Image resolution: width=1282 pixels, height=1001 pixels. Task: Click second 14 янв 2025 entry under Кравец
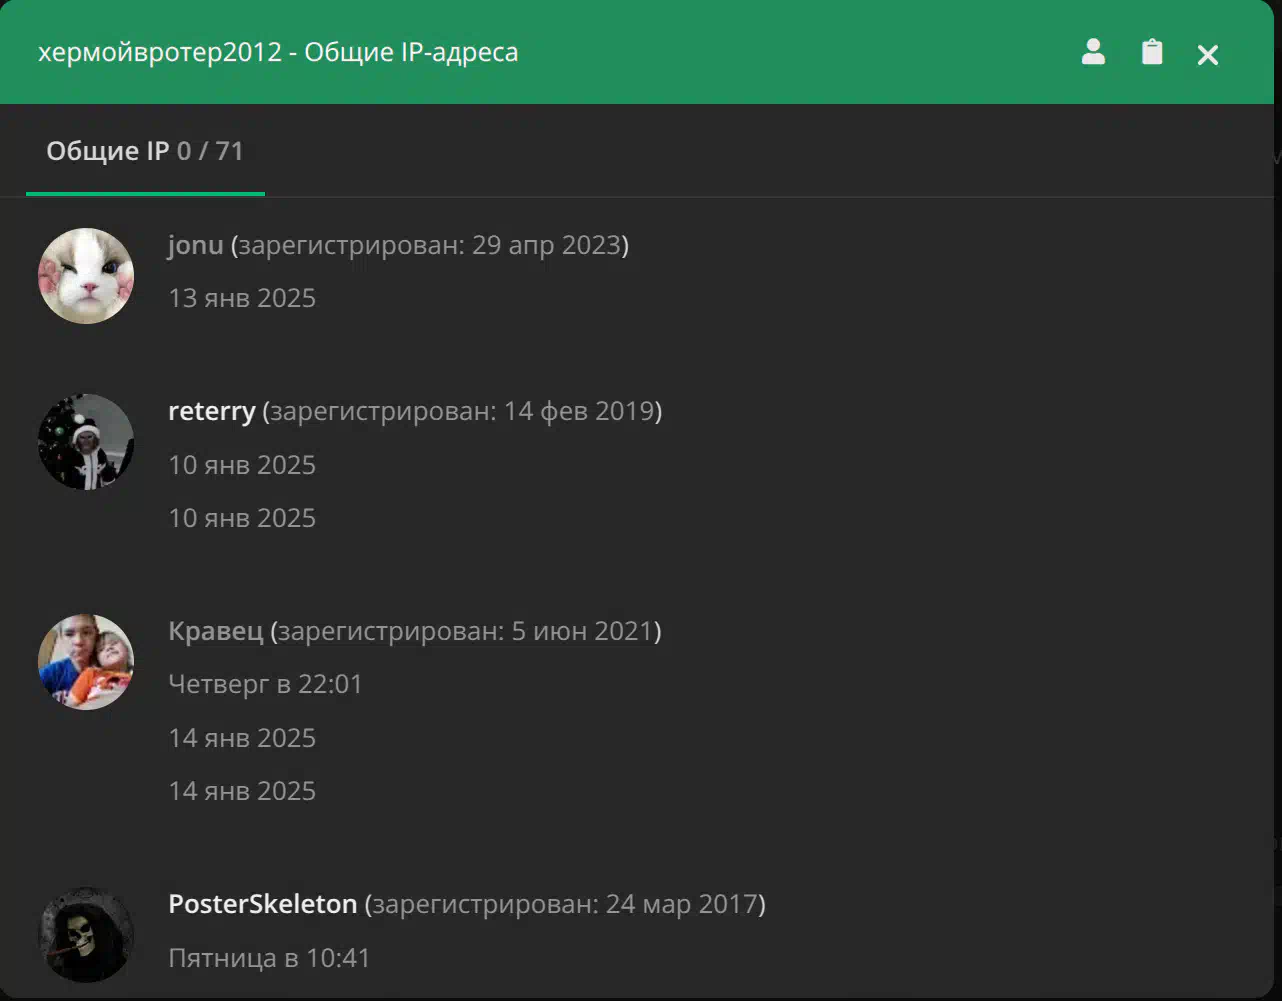point(242,791)
